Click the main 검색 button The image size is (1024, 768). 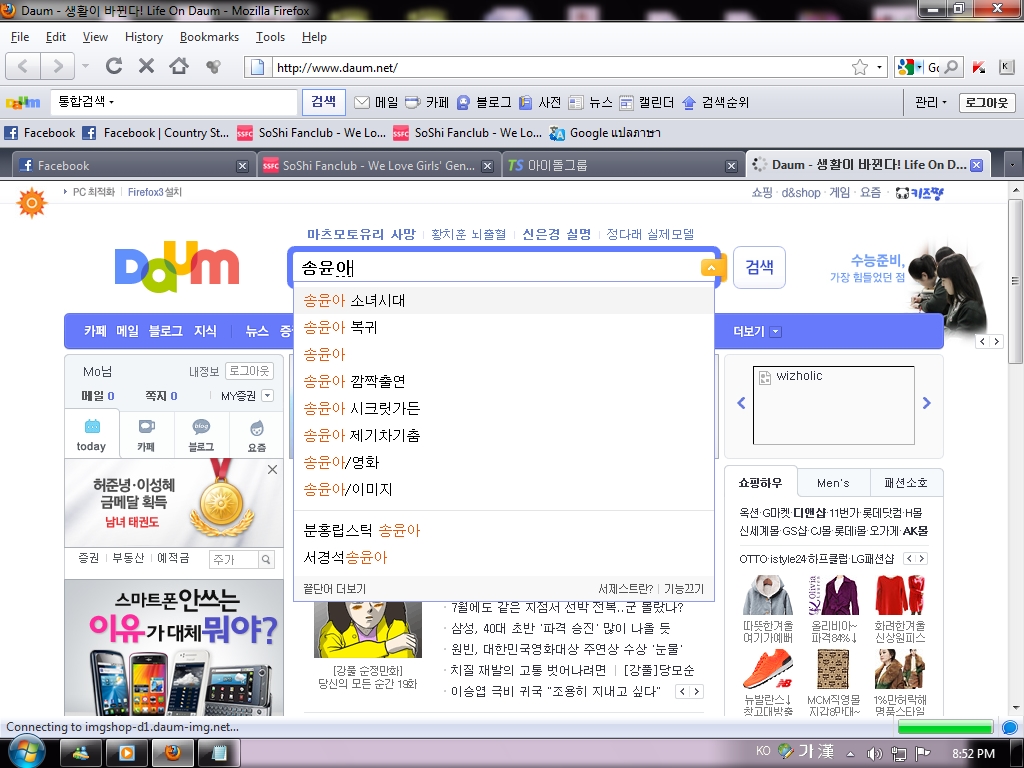(x=760, y=267)
